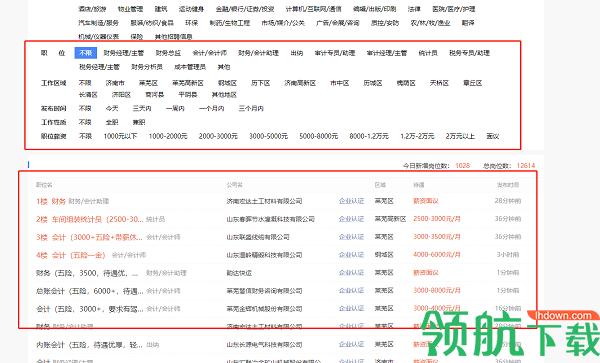Open the 3楼 会计 (3000+五险 job posting
The width and height of the screenshot is (600, 363).
[89, 237]
